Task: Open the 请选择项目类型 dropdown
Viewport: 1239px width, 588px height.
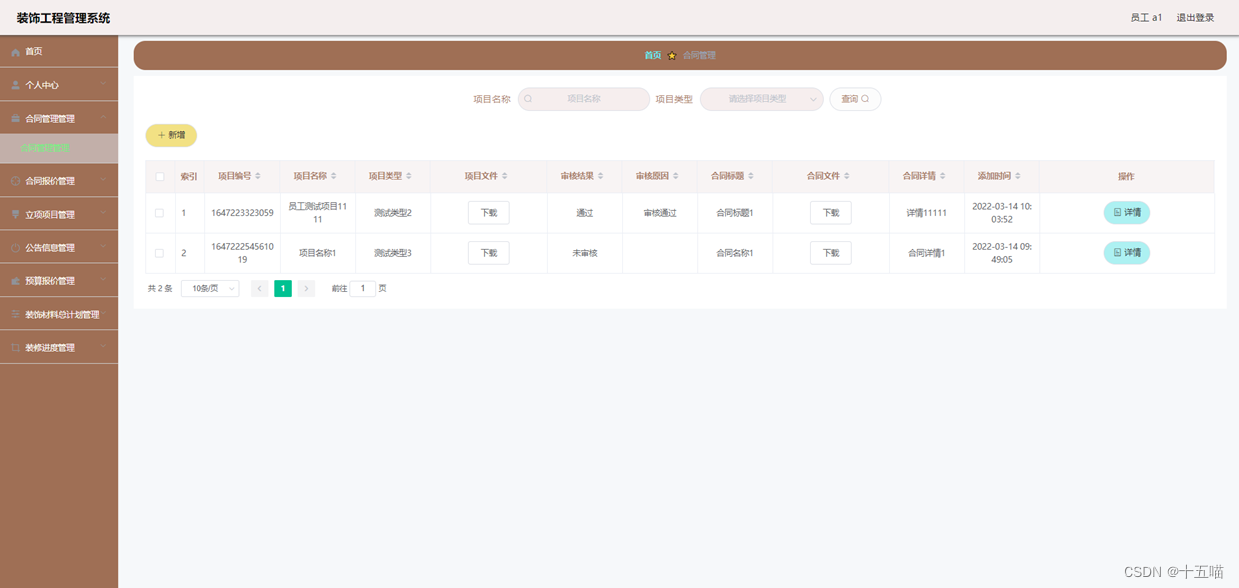Action: tap(761, 99)
